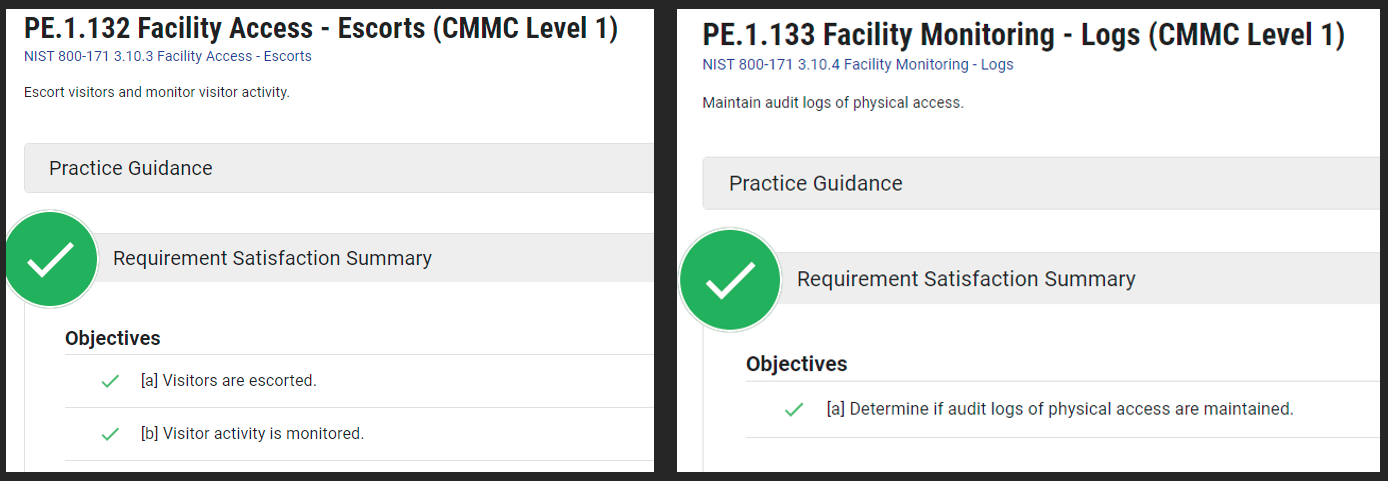Select objective text [b] Visitor activity is monitored
Screen dimensions: 1388x481
252,434
